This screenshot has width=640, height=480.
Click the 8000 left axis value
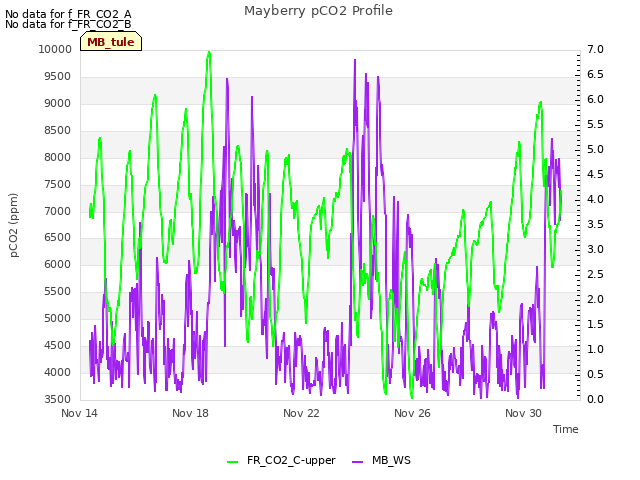[58, 157]
